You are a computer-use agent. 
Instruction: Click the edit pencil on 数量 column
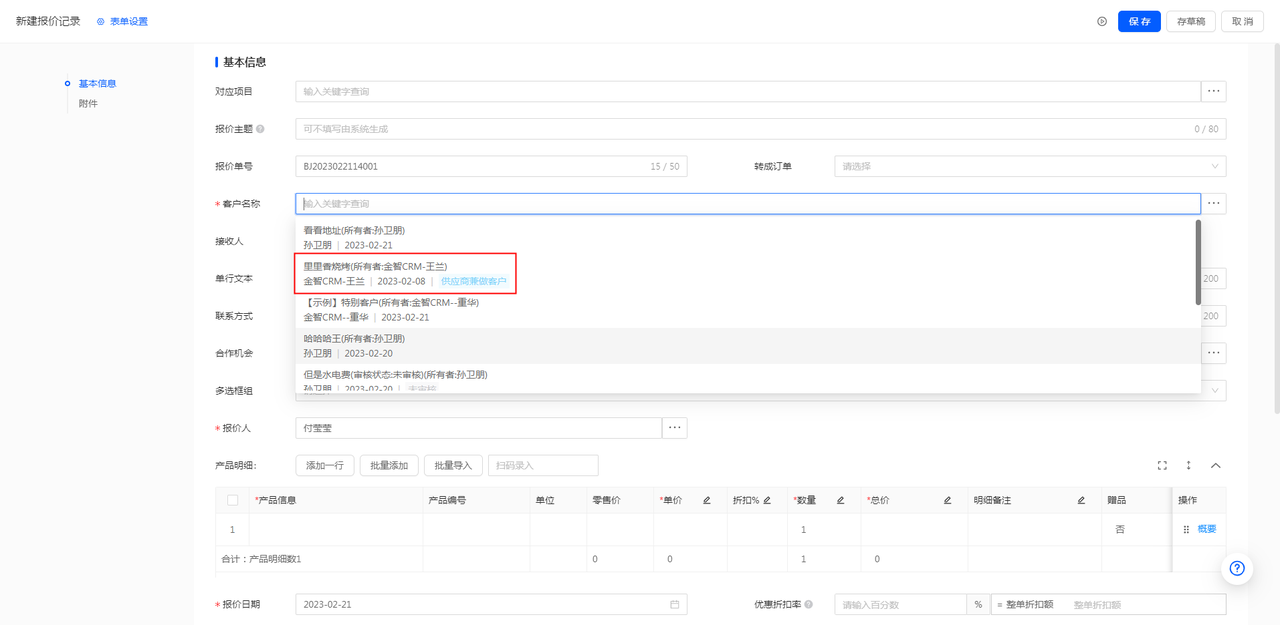841,500
